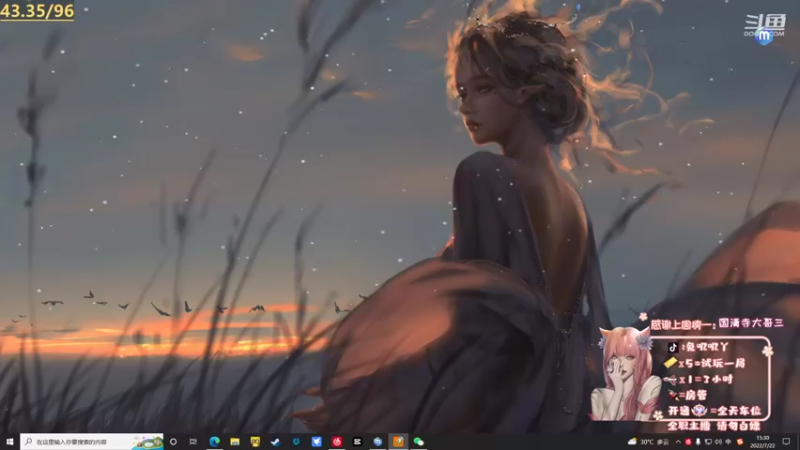This screenshot has height=450, width=800.
Task: Open File Explorer from the taskbar
Action: point(235,442)
